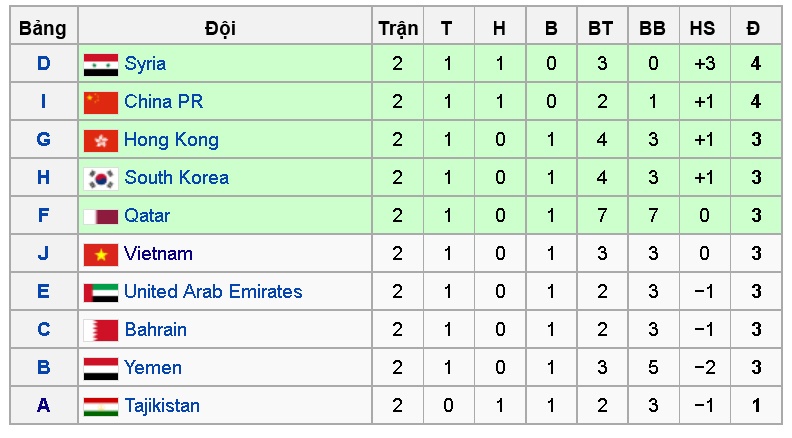Click the Qatar flag icon
Screen dimensions: 792x438
pos(101,216)
